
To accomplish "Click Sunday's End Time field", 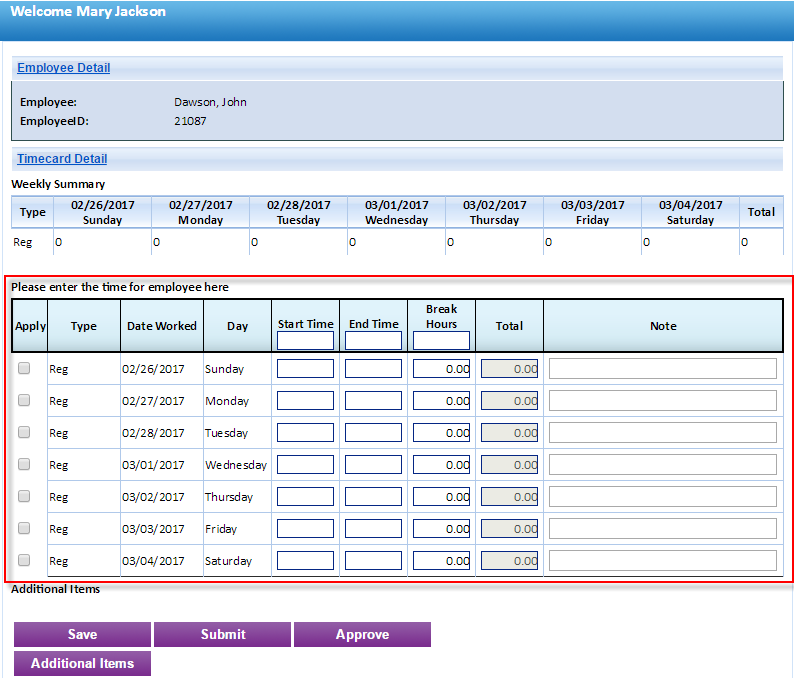I will pyautogui.click(x=373, y=369).
